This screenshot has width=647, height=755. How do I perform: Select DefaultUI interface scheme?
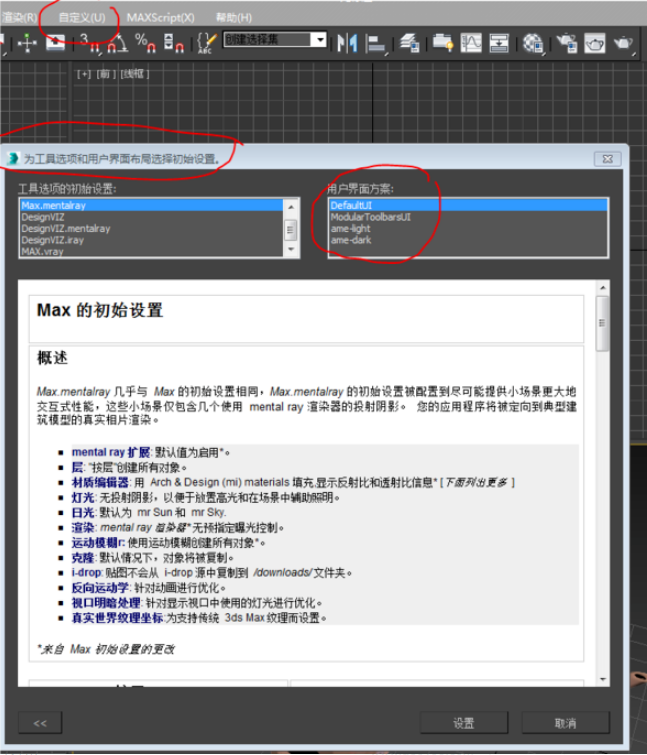(468, 206)
